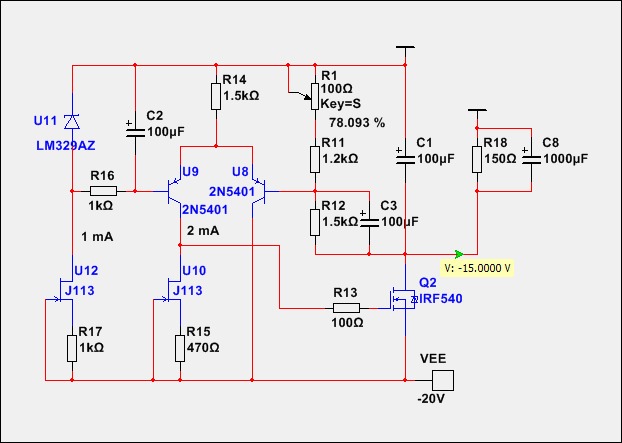Click the 1 mA annotation text
This screenshot has height=443, width=622.
(97, 237)
